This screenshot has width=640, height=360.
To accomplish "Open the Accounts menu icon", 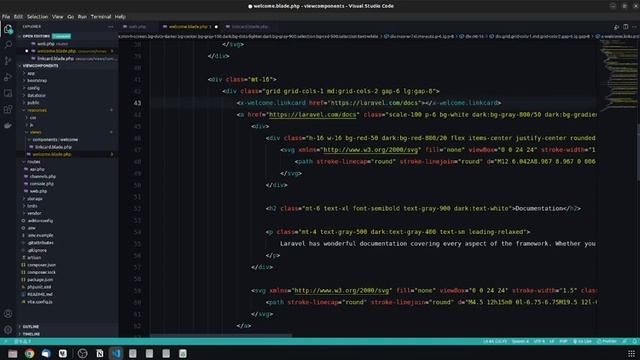I will [8, 314].
